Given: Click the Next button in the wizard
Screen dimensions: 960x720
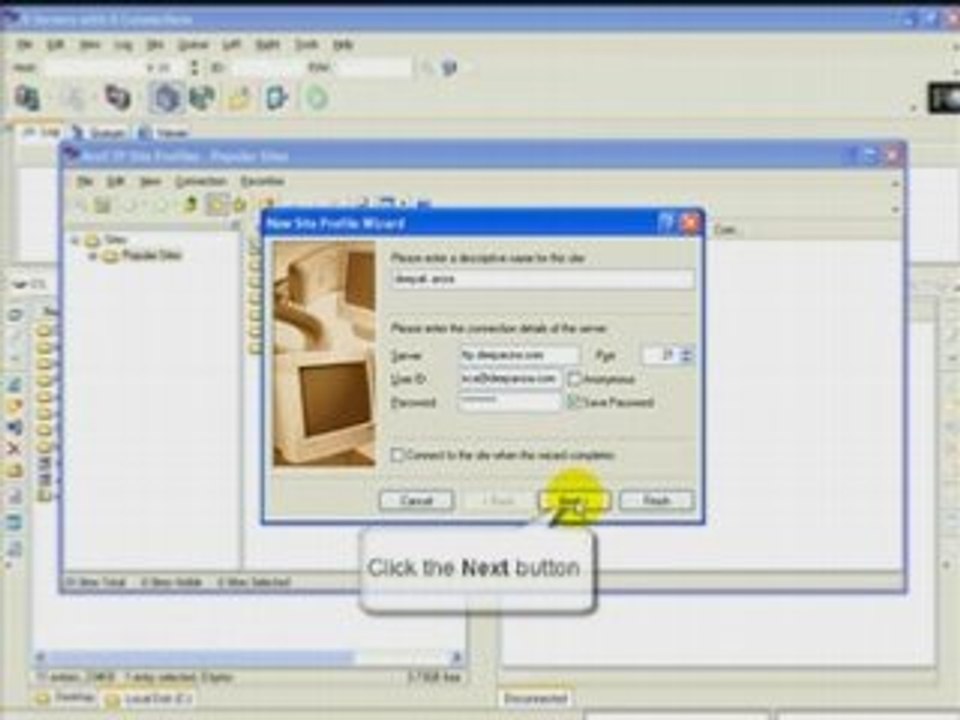Looking at the screenshot, I should (x=574, y=501).
